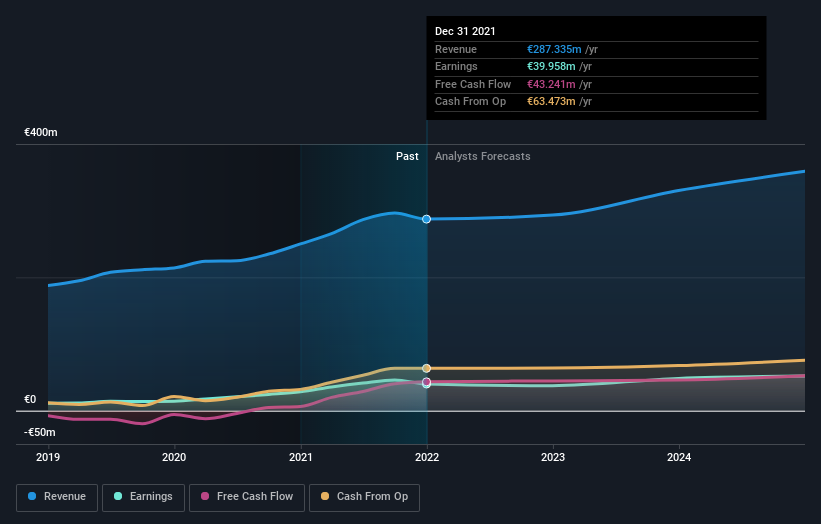The width and height of the screenshot is (821, 524).
Task: Click the 2021 x-axis label
Action: (301, 458)
